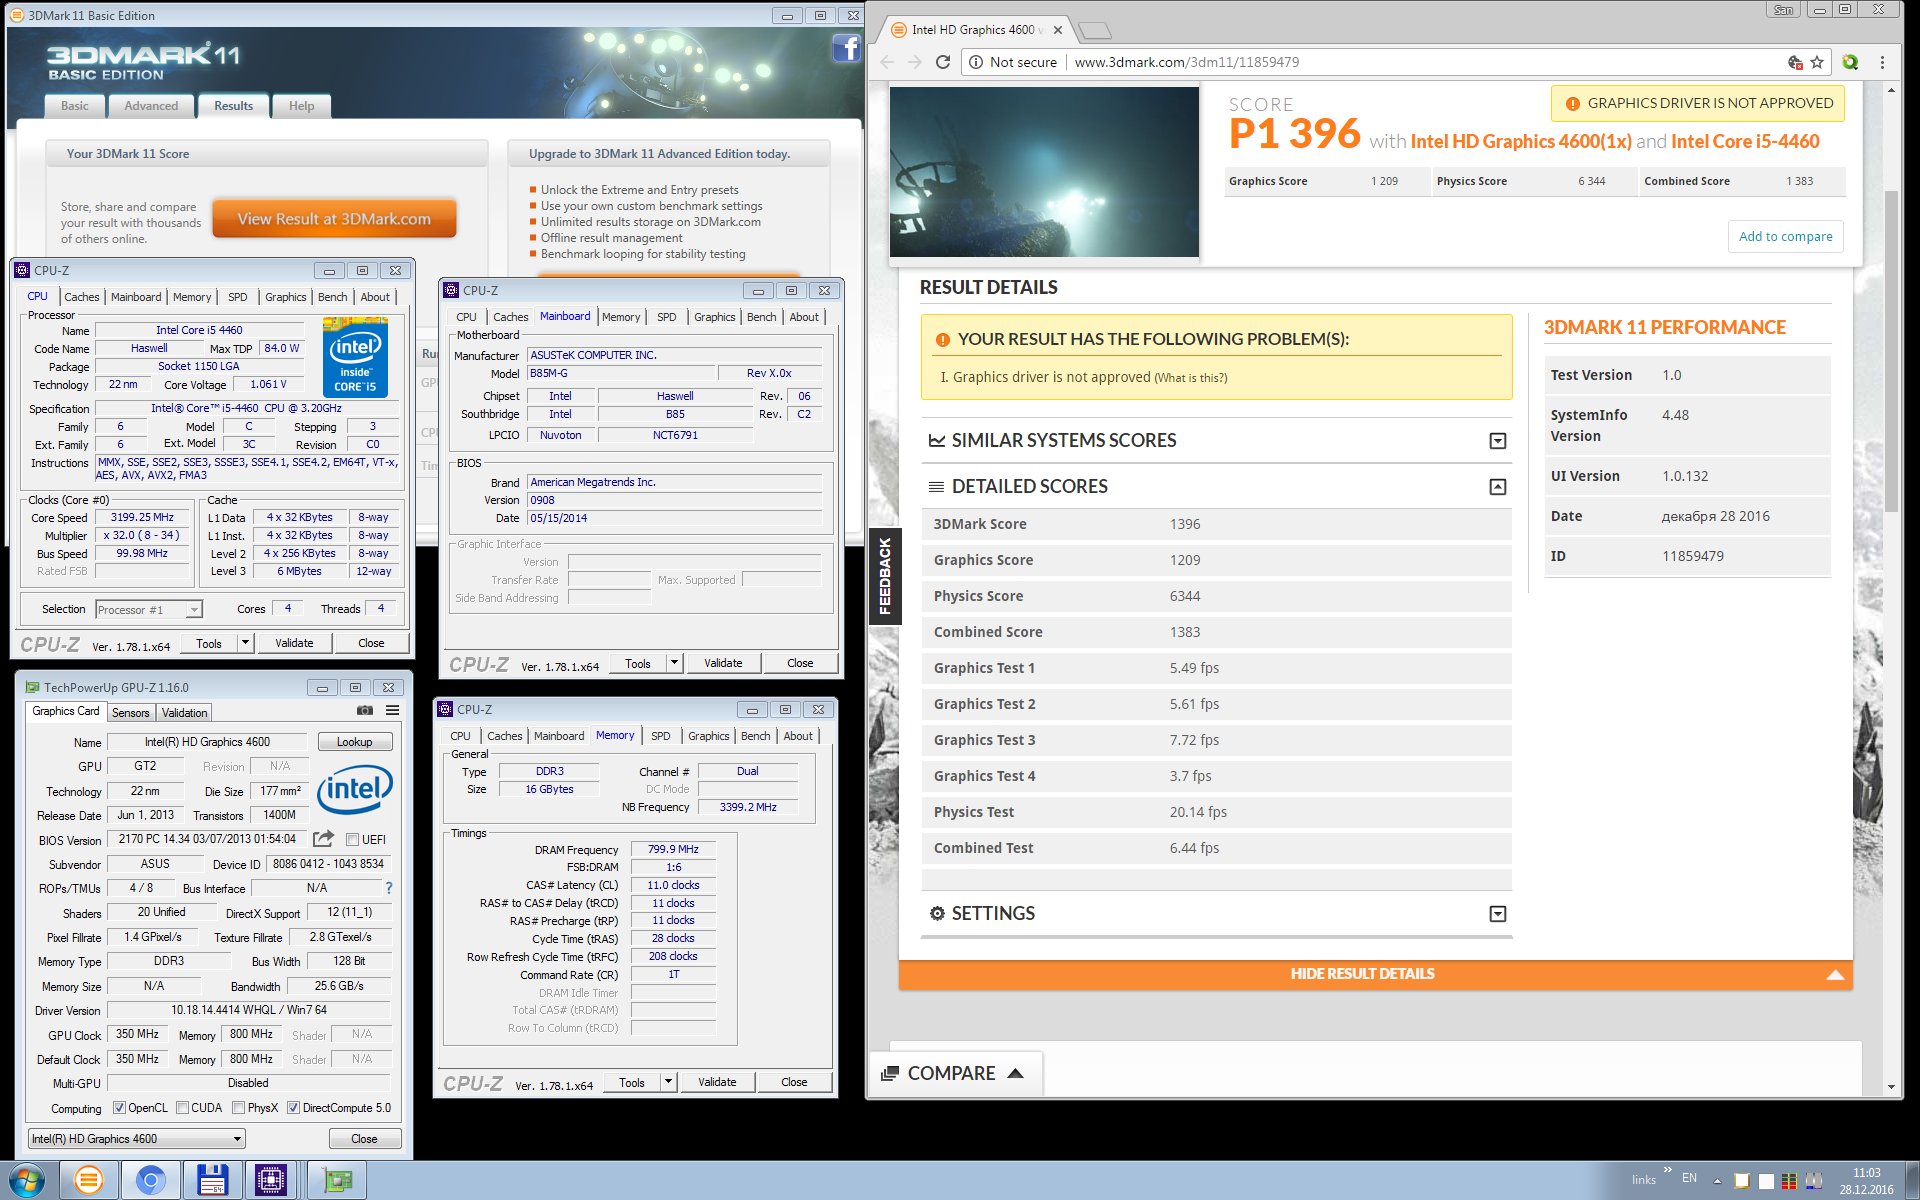Click Close in the GPU-Z window
This screenshot has height=1200, width=1920.
coord(364,1139)
